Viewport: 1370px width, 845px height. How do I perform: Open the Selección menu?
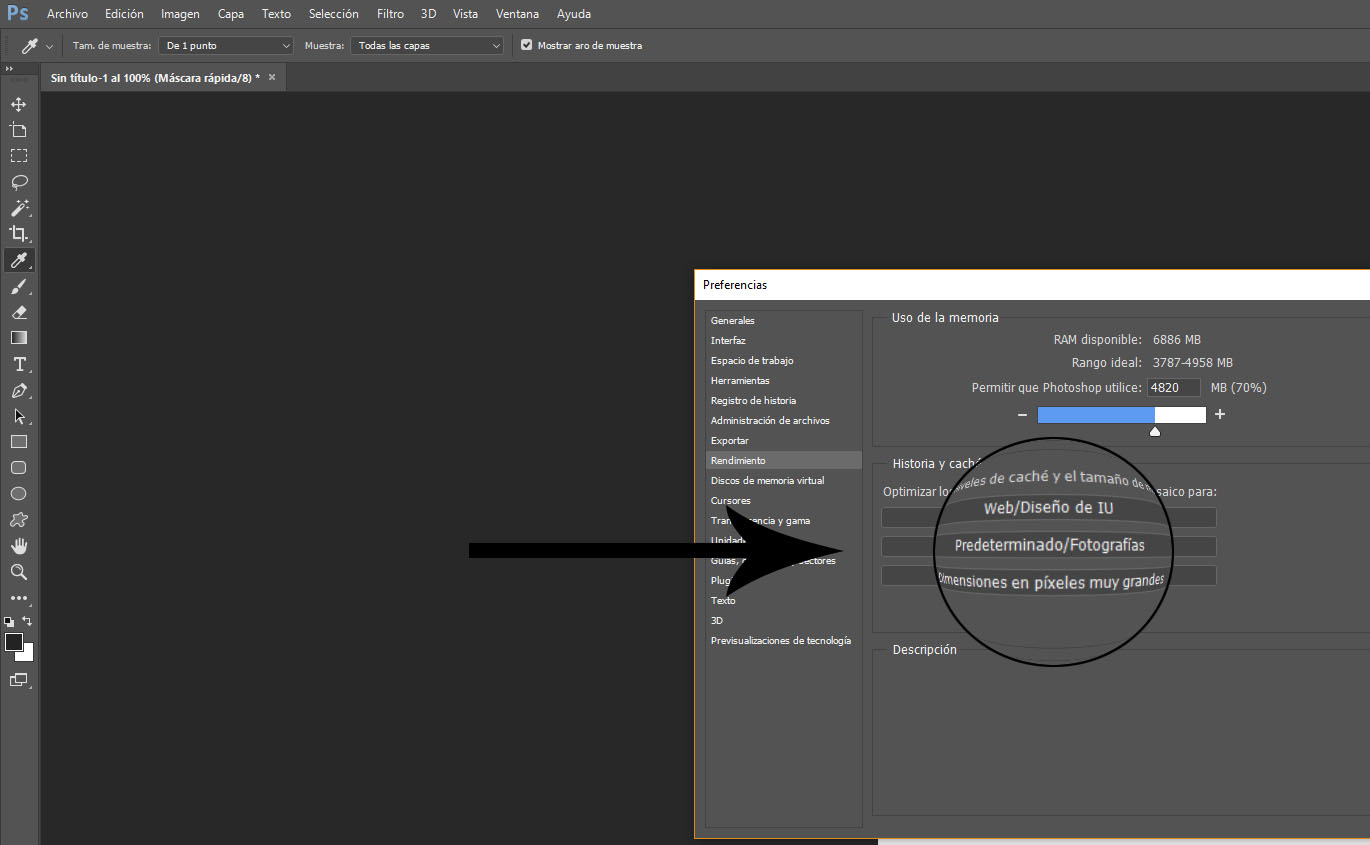pos(334,14)
